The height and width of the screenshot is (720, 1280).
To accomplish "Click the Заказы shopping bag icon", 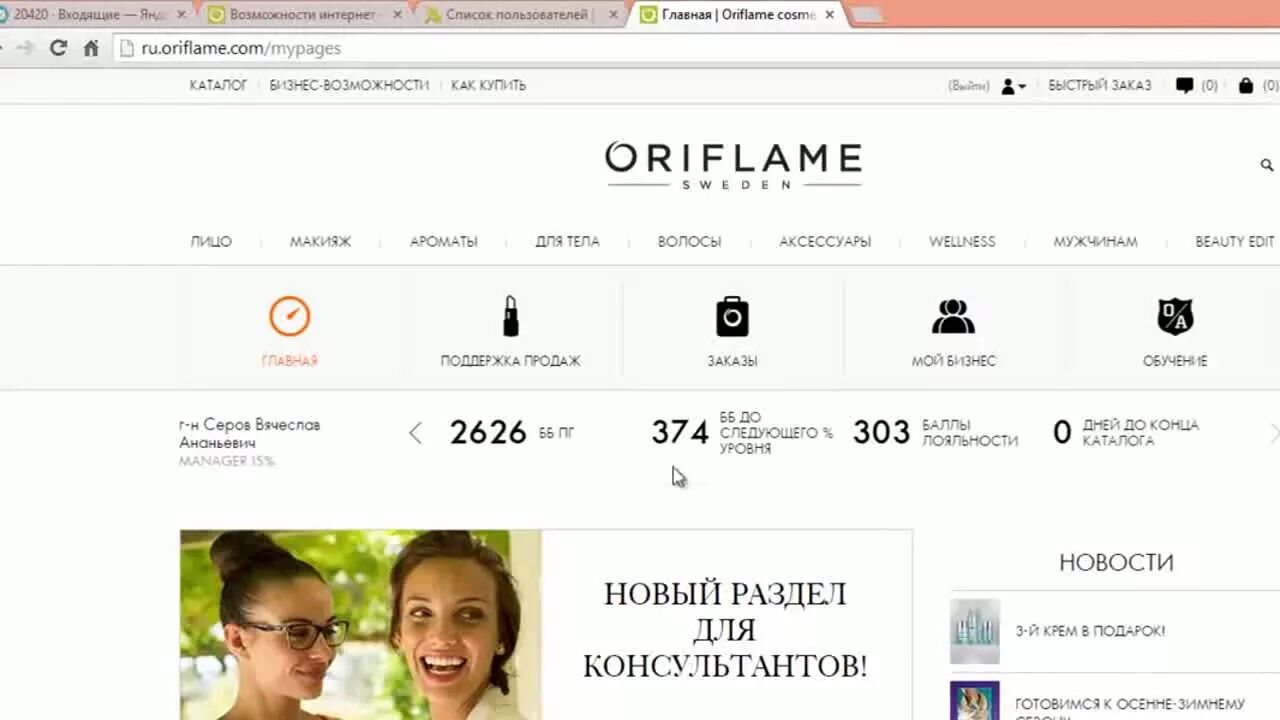I will 732,316.
